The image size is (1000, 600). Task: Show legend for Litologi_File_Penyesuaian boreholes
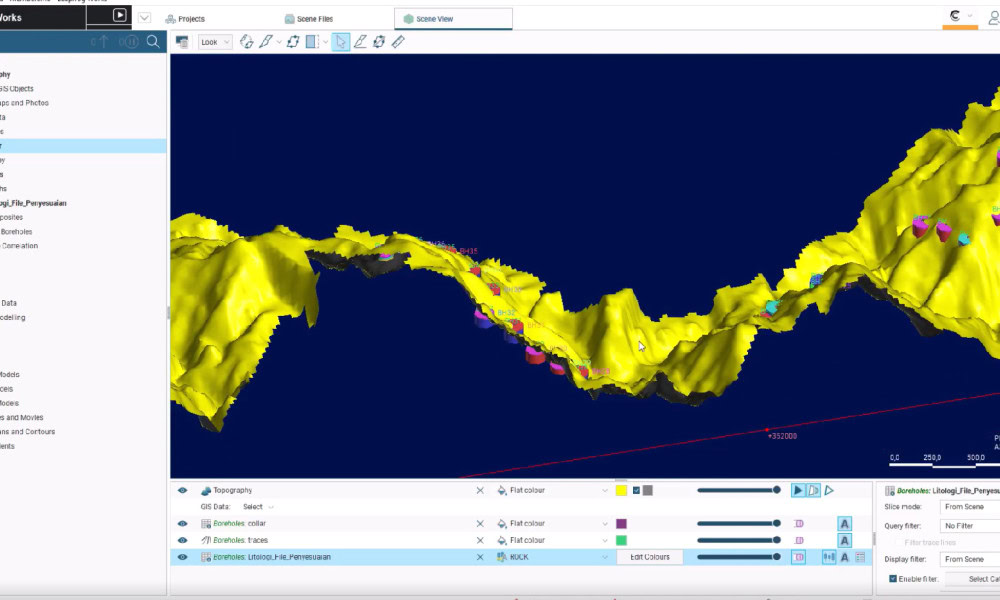pos(860,557)
